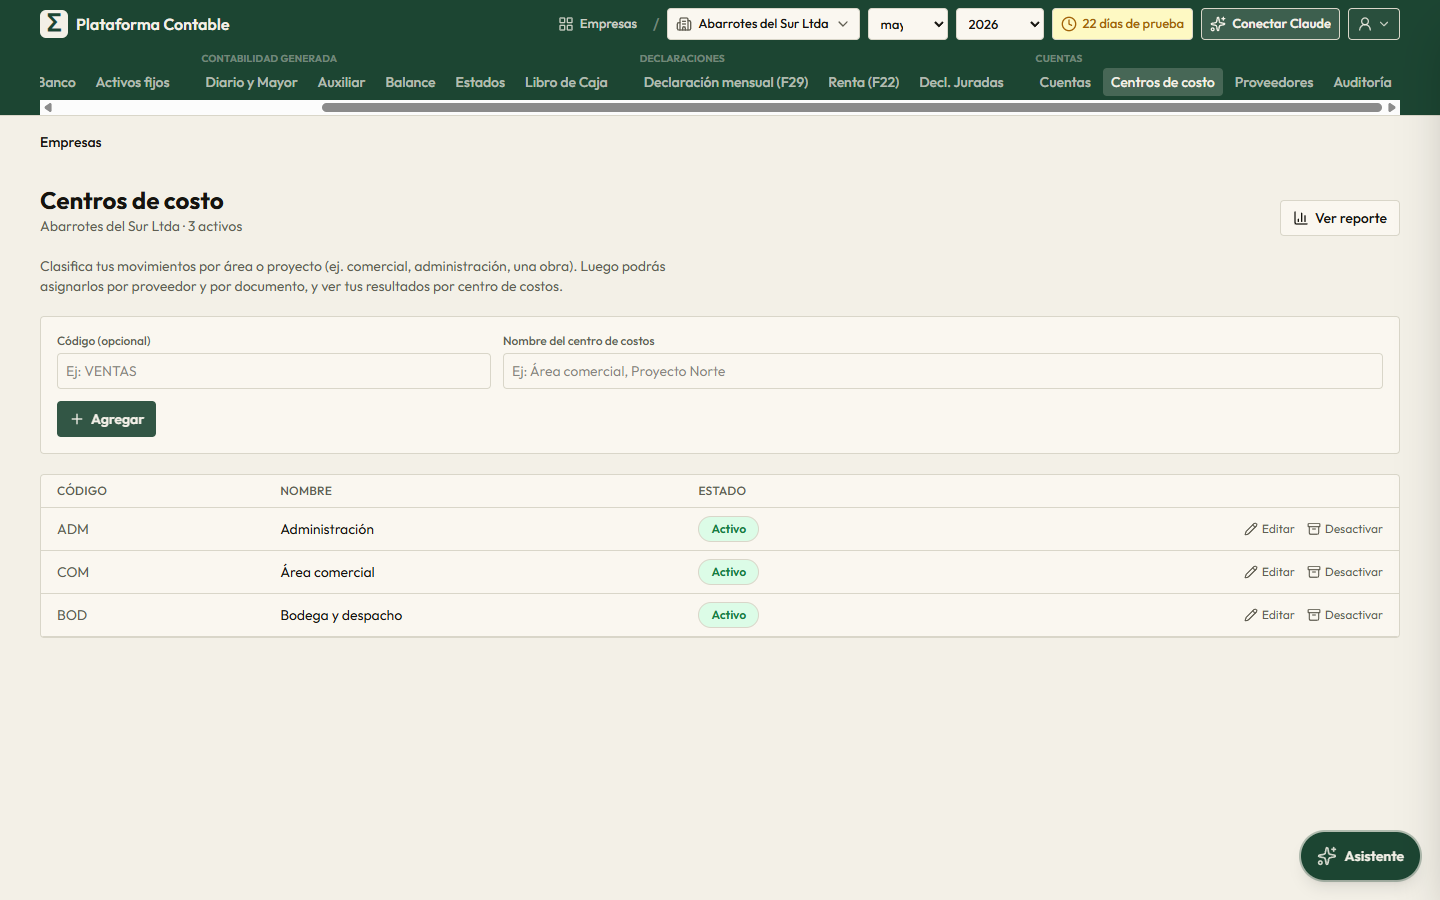Click chart icon on Ver reporte
Screen dimensions: 1440x900
click(1301, 218)
